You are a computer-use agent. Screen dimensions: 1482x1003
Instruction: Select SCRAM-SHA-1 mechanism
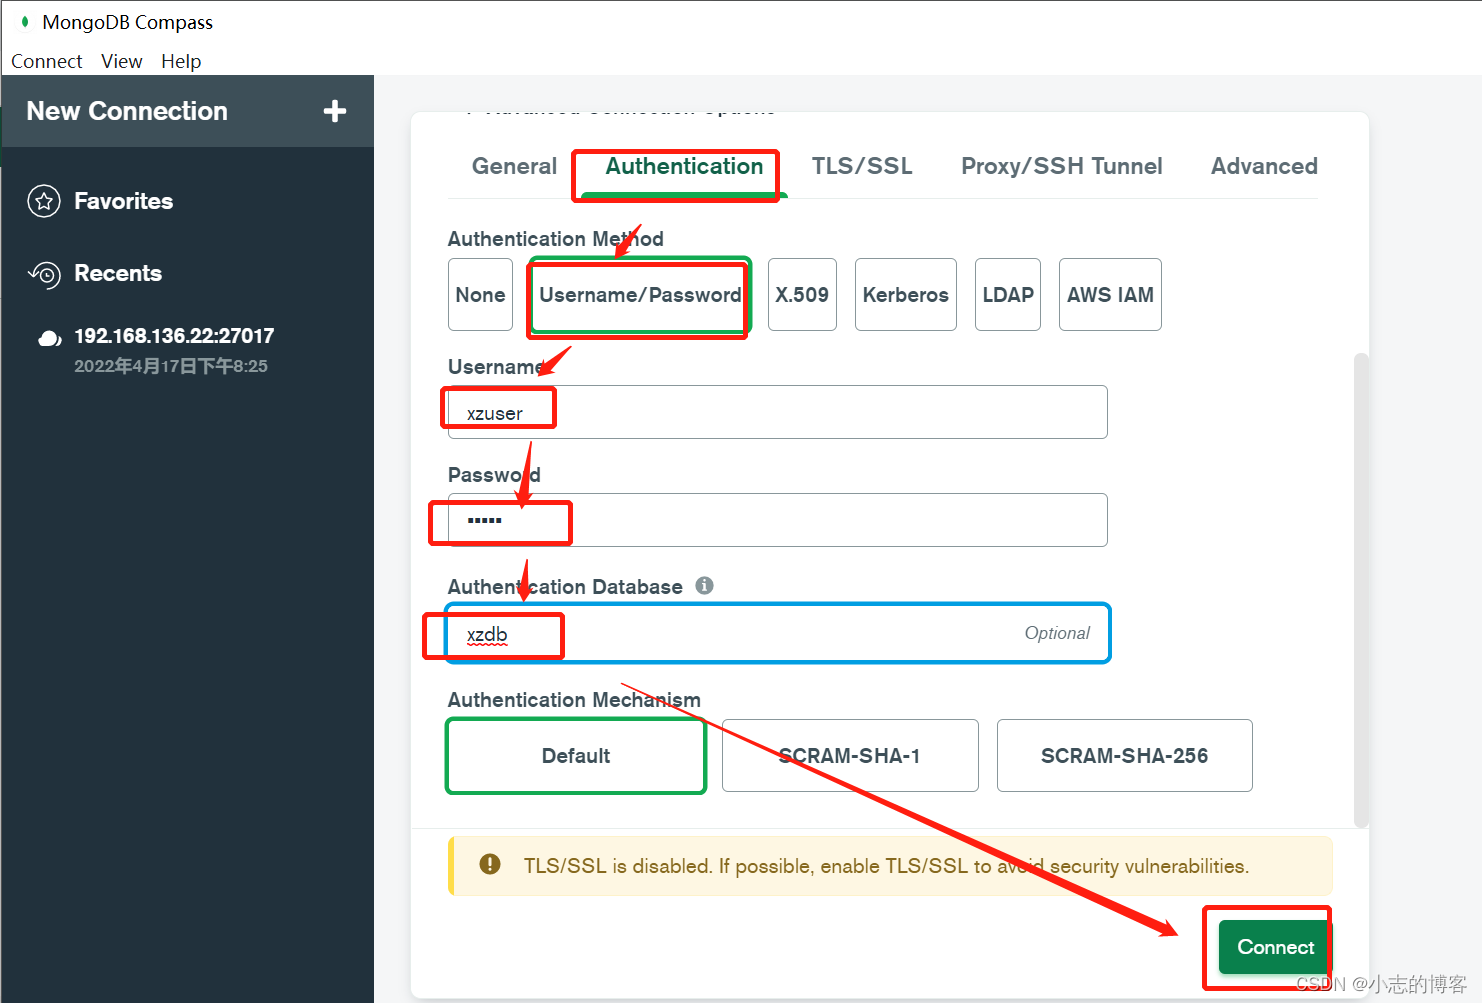point(850,756)
